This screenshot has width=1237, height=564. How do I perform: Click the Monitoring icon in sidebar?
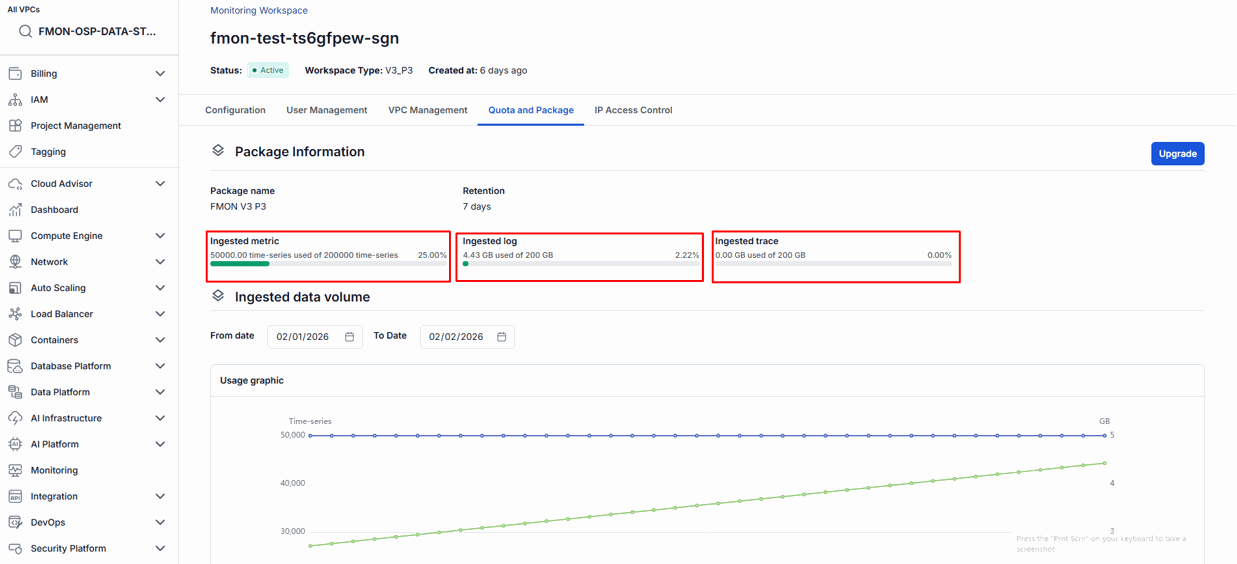click(x=15, y=470)
